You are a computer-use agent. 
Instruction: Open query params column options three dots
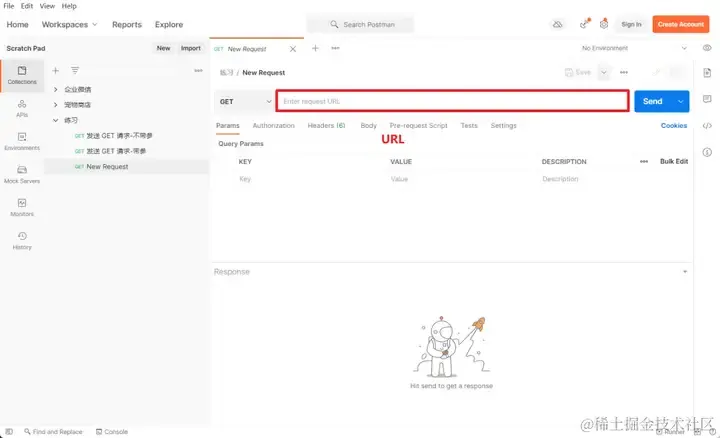pyautogui.click(x=644, y=162)
